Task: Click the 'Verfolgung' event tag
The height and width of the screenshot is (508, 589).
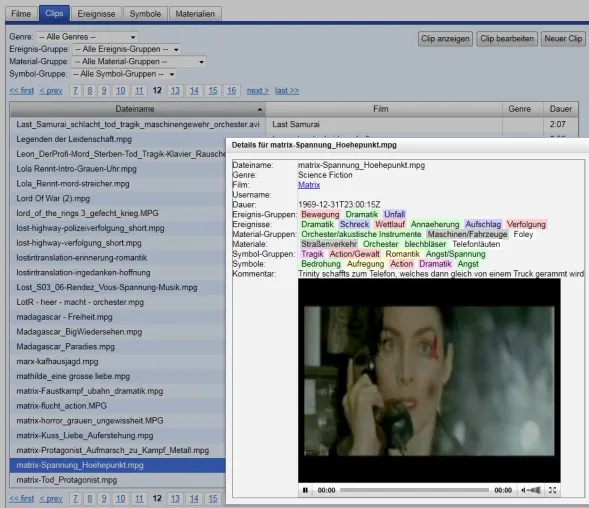Action: (526, 224)
